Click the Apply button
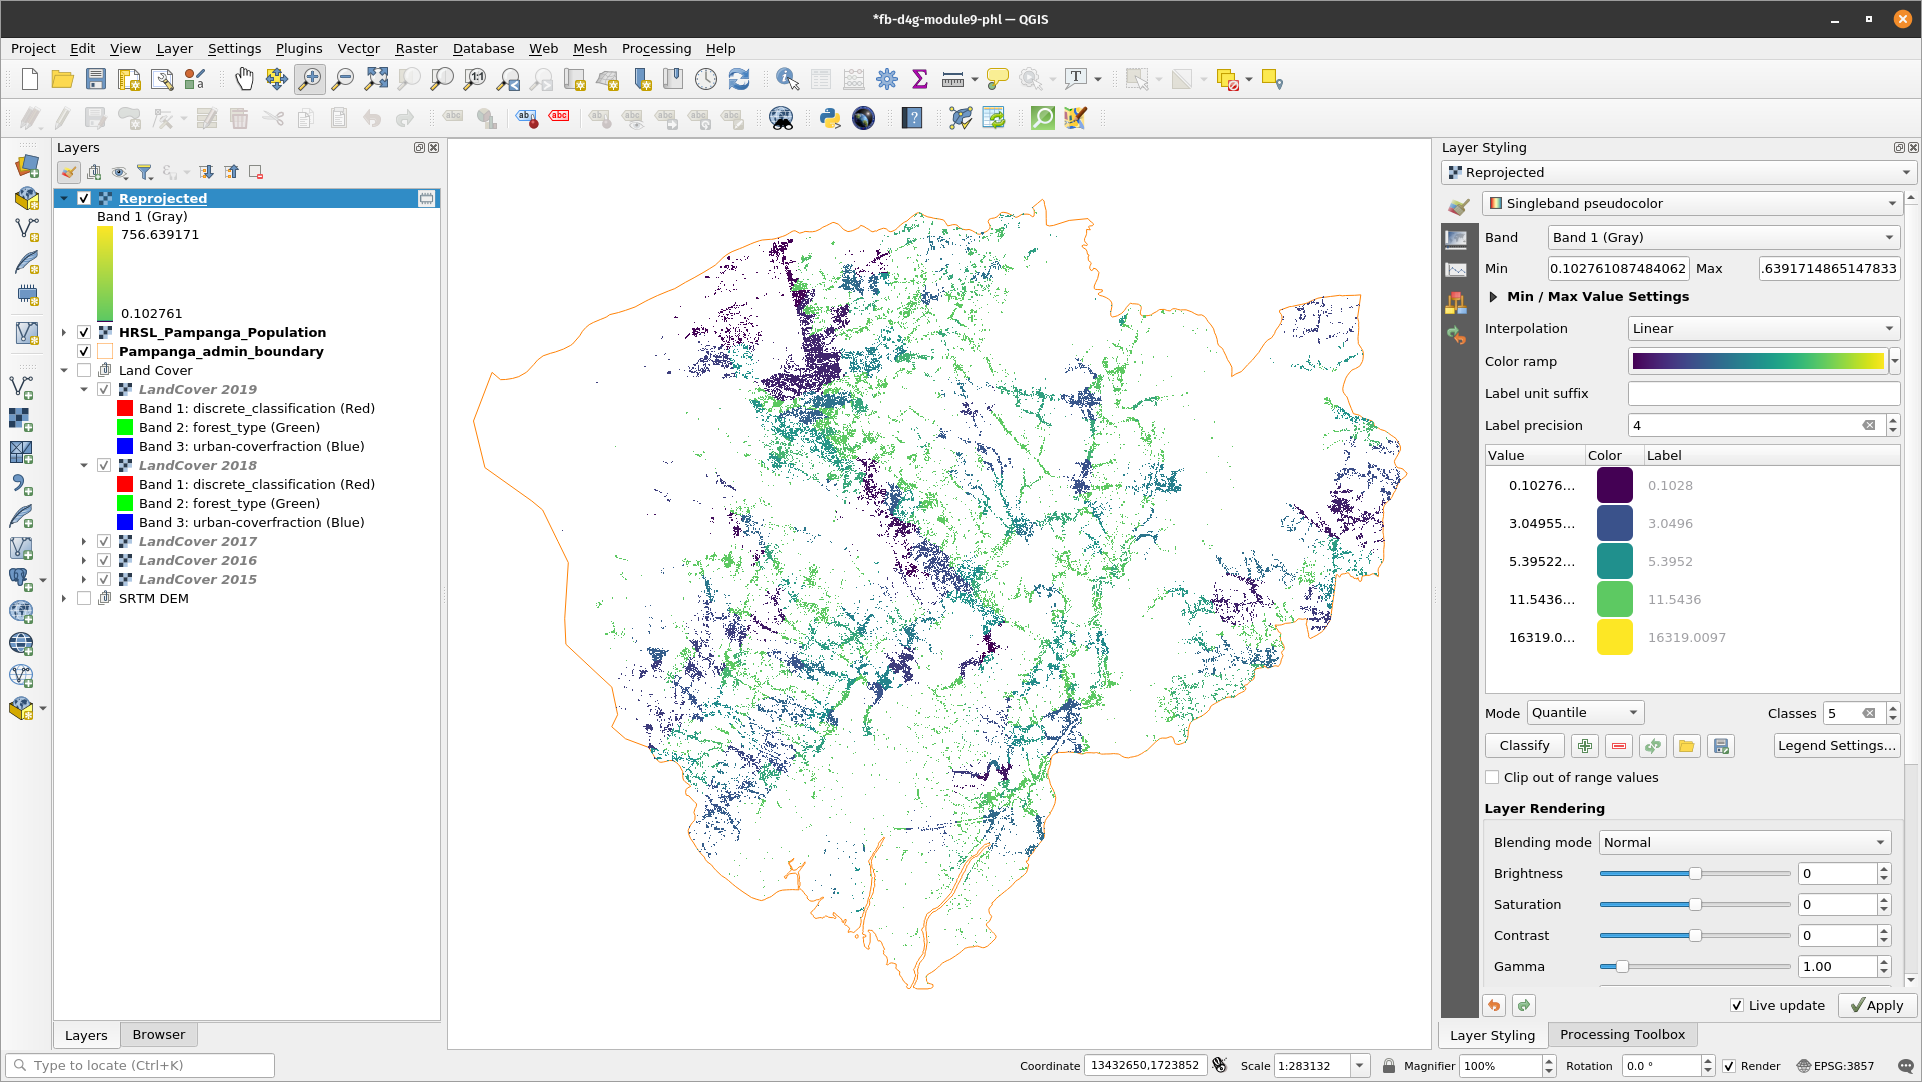 (1877, 1005)
